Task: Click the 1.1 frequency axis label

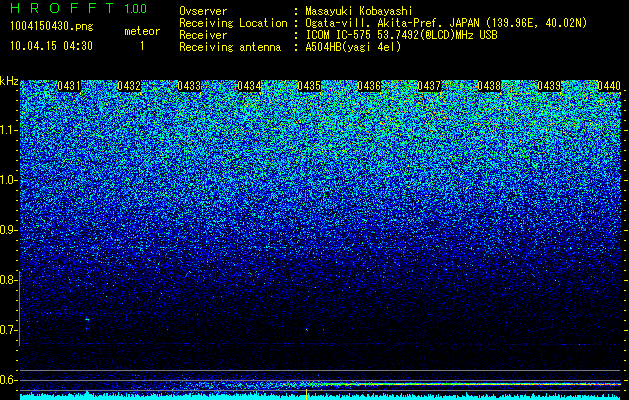Action: point(8,130)
